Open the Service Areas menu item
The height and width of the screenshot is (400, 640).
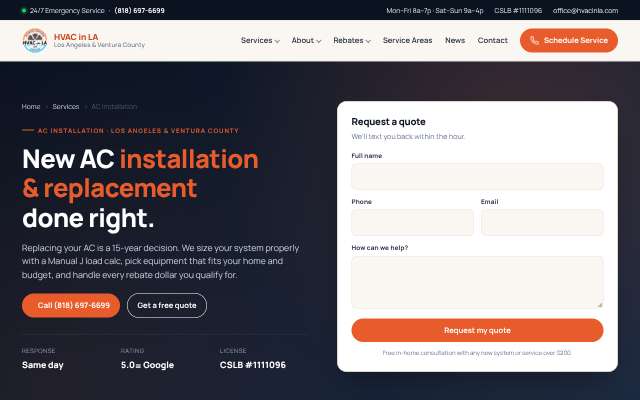(407, 40)
